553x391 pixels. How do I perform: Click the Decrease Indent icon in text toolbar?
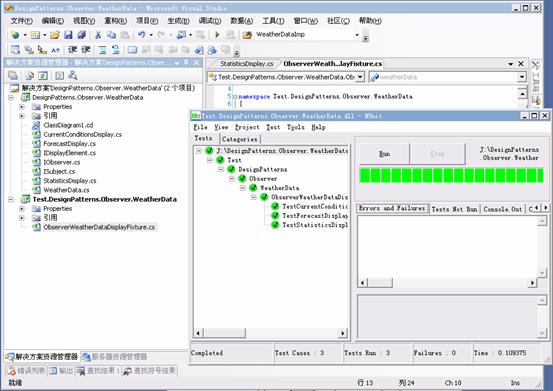73,50
